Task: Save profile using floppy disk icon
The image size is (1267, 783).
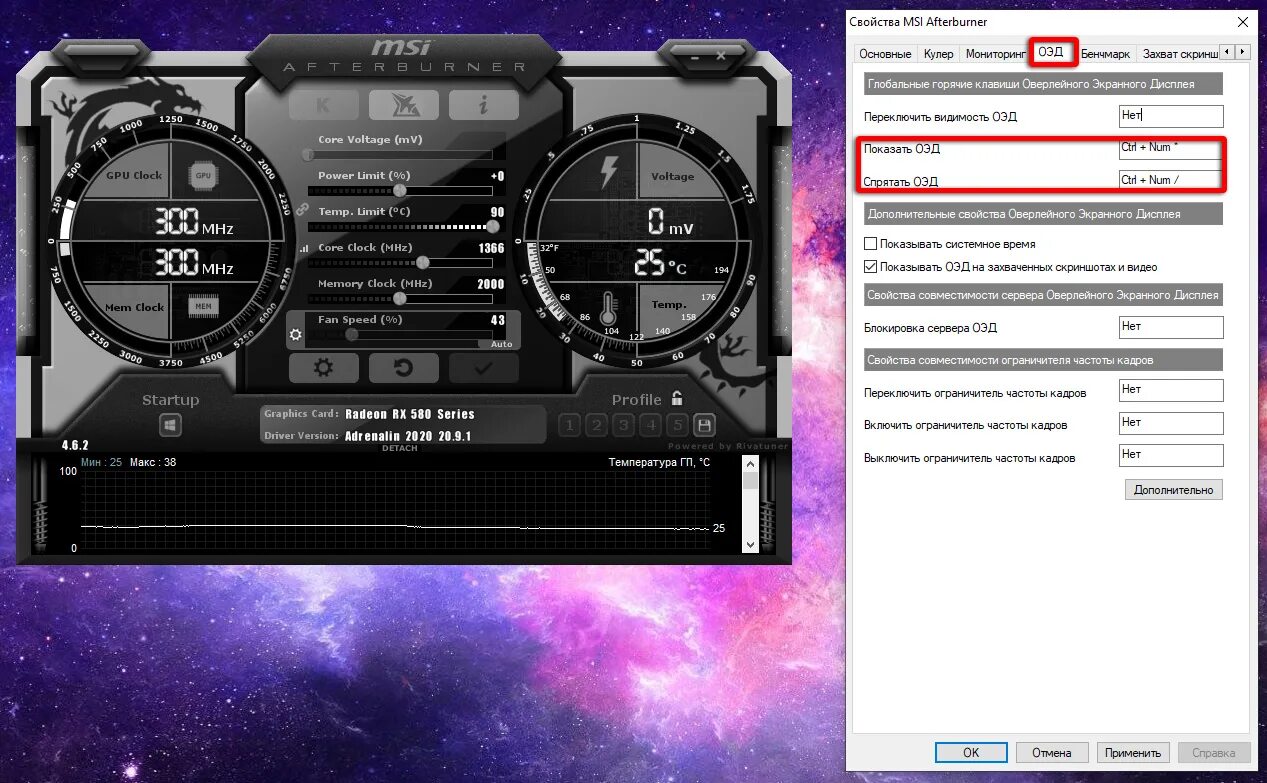Action: [704, 425]
